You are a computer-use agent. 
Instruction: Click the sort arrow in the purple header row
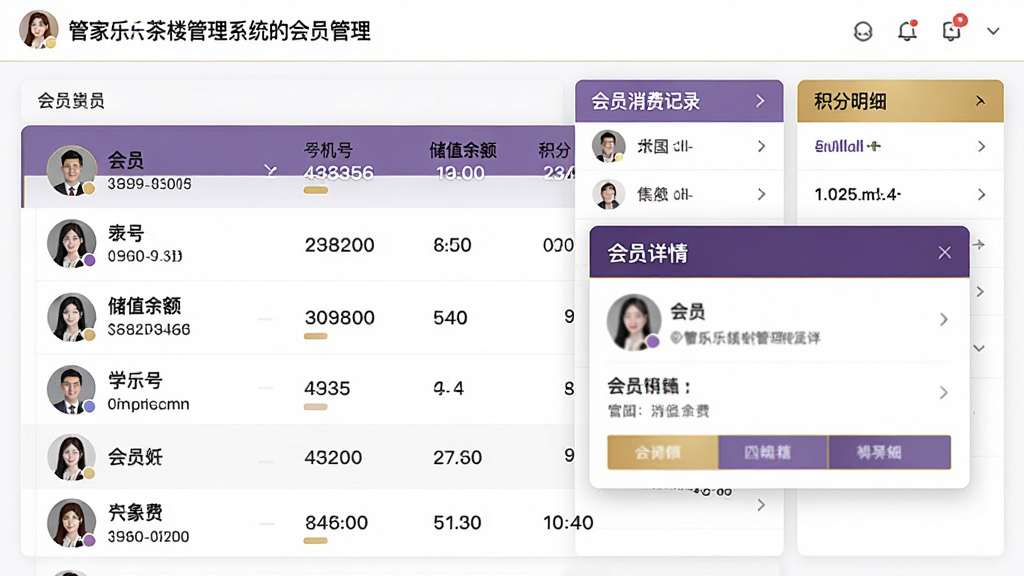pyautogui.click(x=270, y=171)
